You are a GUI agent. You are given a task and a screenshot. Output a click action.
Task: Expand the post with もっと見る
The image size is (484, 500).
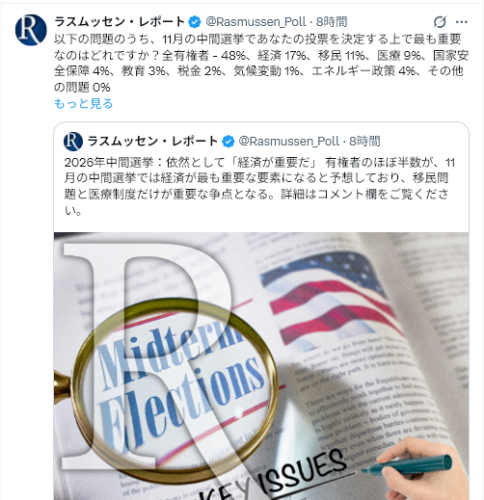pyautogui.click(x=83, y=104)
